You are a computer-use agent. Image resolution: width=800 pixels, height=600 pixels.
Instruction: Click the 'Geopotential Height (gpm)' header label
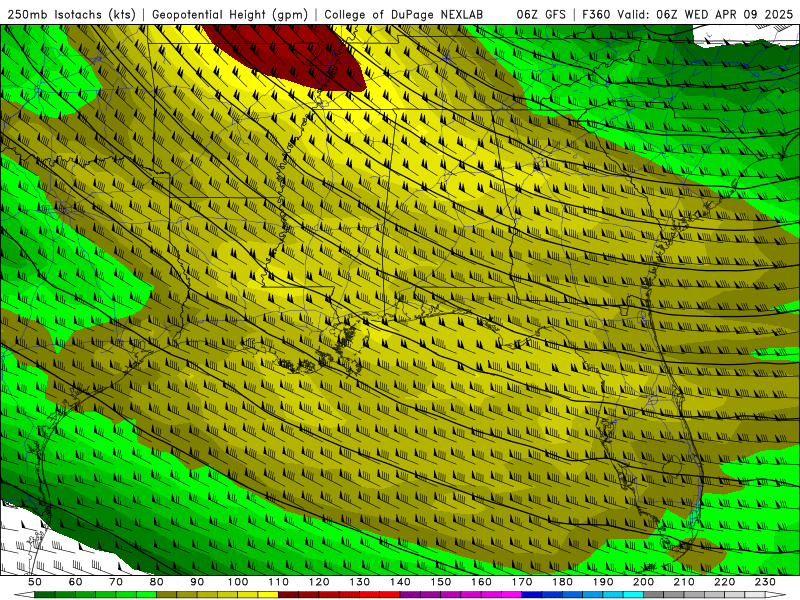pyautogui.click(x=230, y=15)
